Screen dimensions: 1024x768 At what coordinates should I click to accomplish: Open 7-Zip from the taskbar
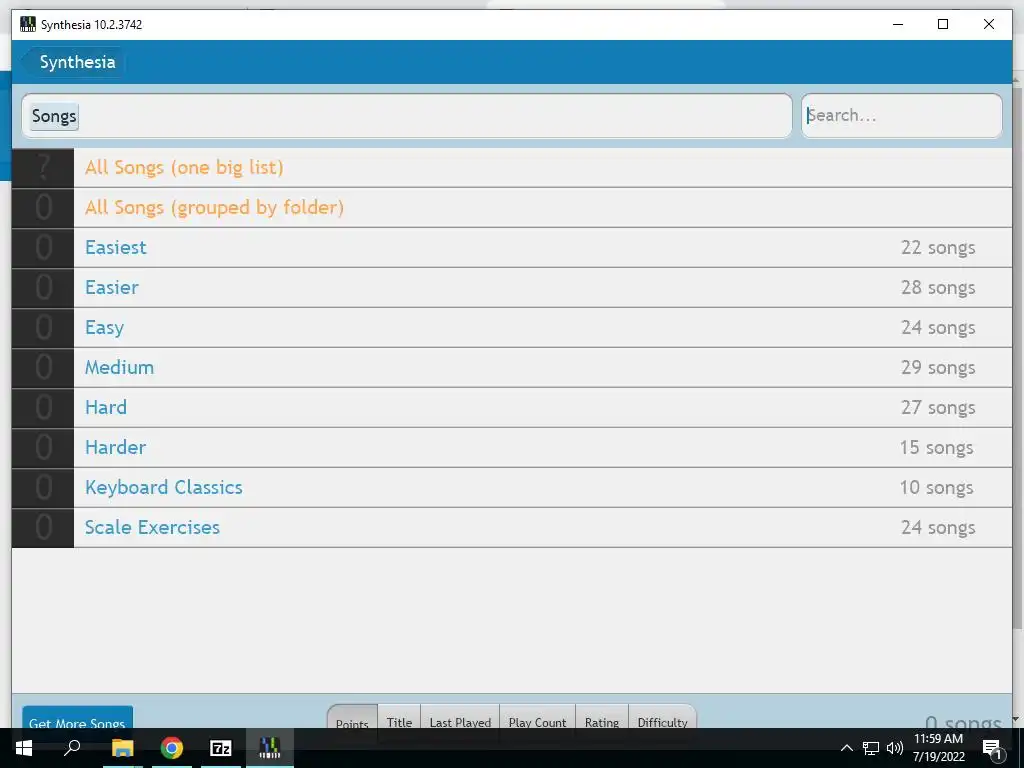221,748
